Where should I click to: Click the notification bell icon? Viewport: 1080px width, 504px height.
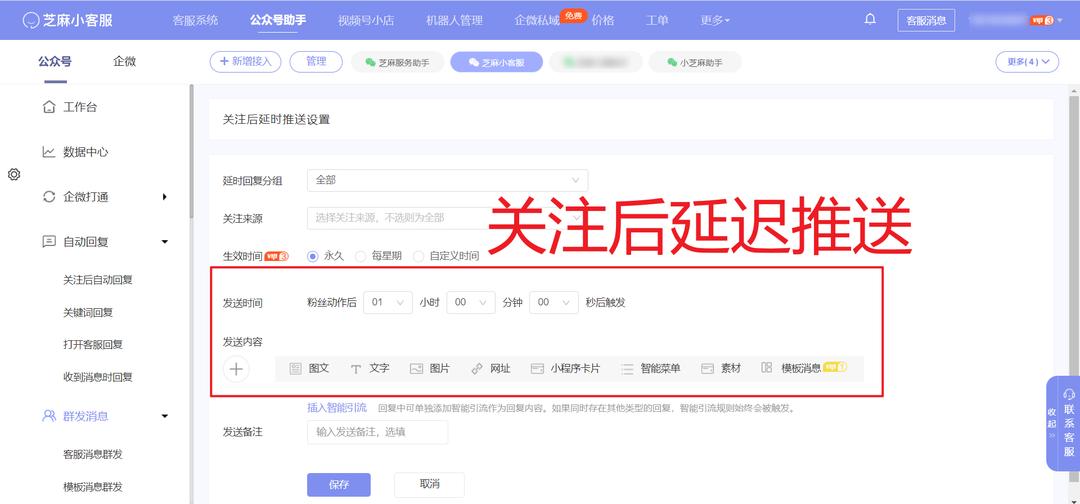tap(870, 19)
